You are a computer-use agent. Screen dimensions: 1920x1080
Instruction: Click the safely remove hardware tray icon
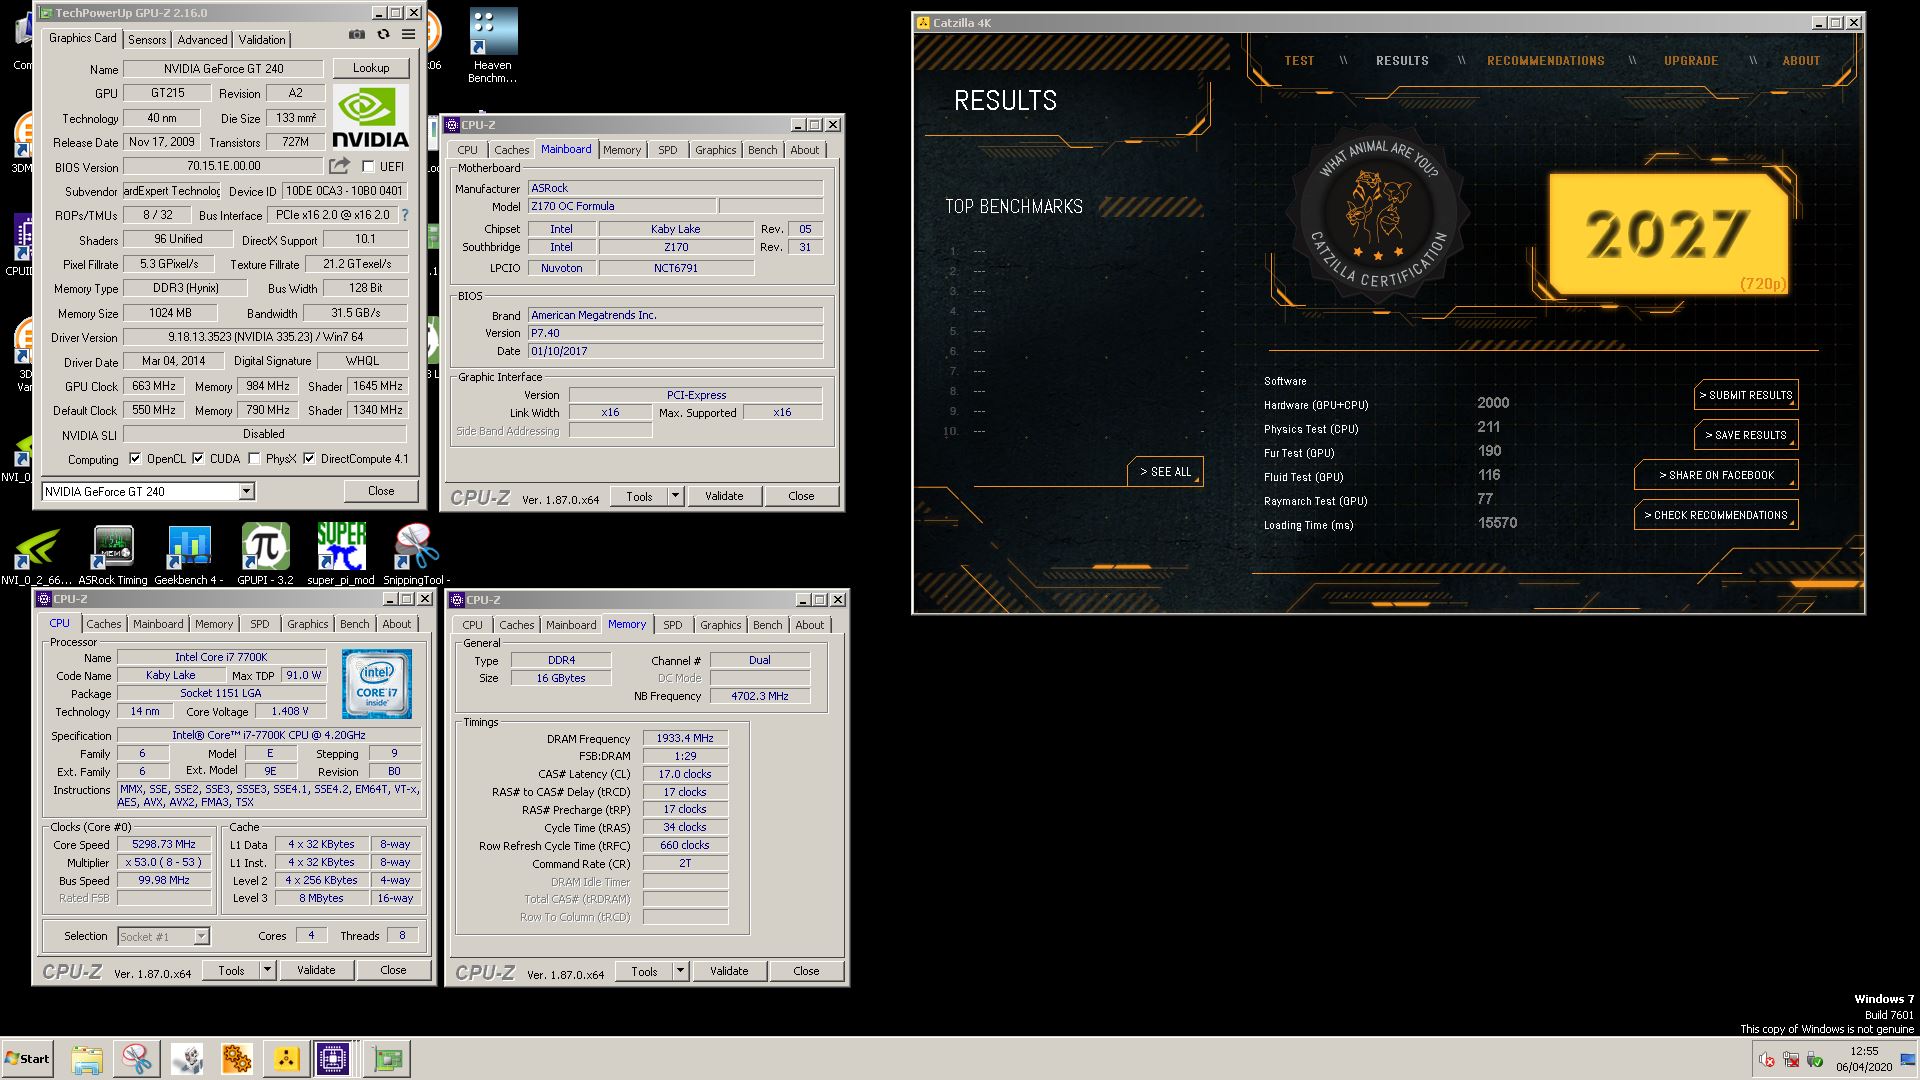pyautogui.click(x=1815, y=1060)
